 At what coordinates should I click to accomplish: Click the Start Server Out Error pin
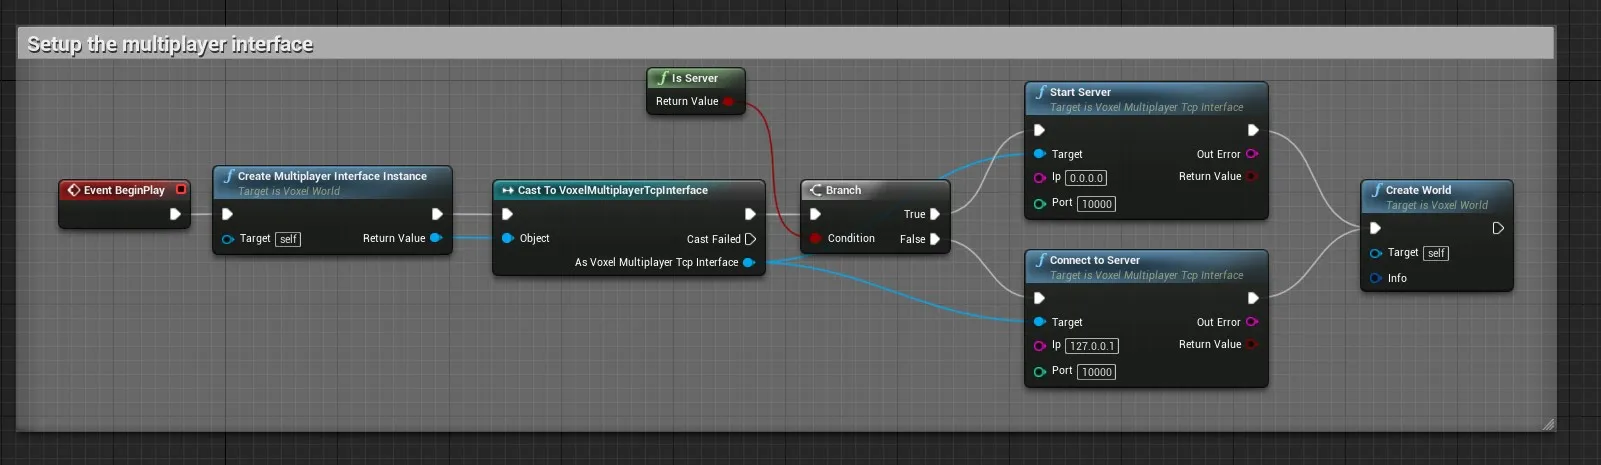pyautogui.click(x=1251, y=154)
